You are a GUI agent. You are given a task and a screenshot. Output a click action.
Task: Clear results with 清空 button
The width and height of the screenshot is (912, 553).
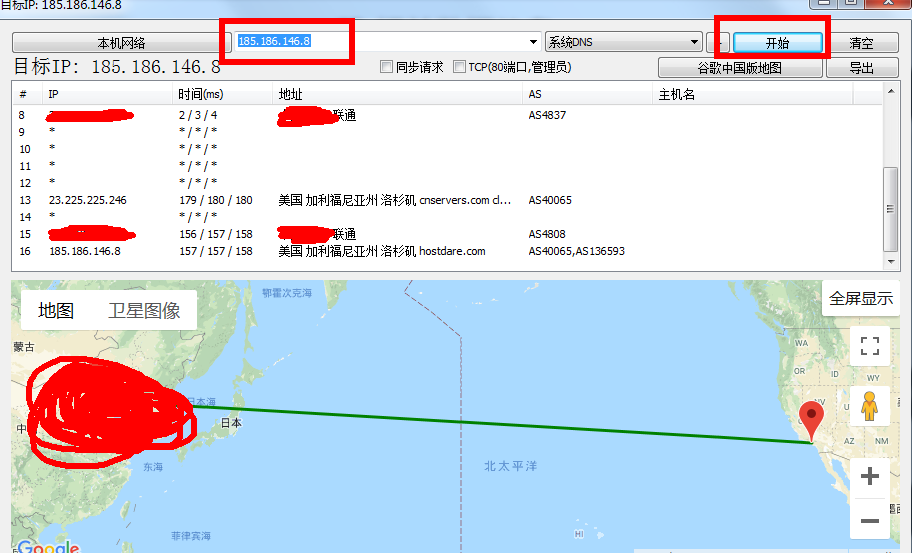tap(861, 43)
